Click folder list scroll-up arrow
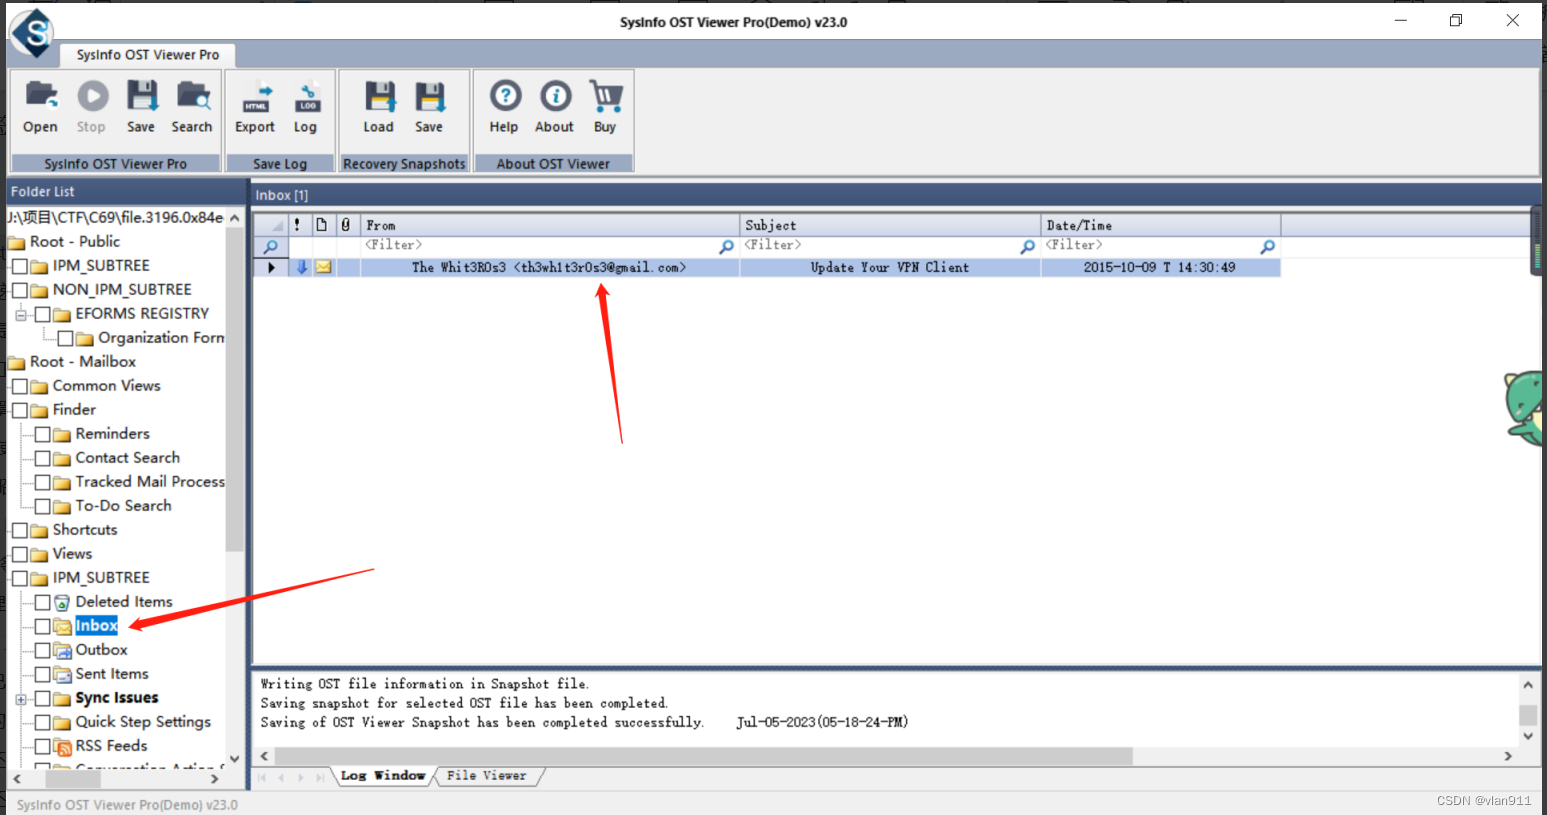Image resolution: width=1547 pixels, height=815 pixels. (234, 217)
